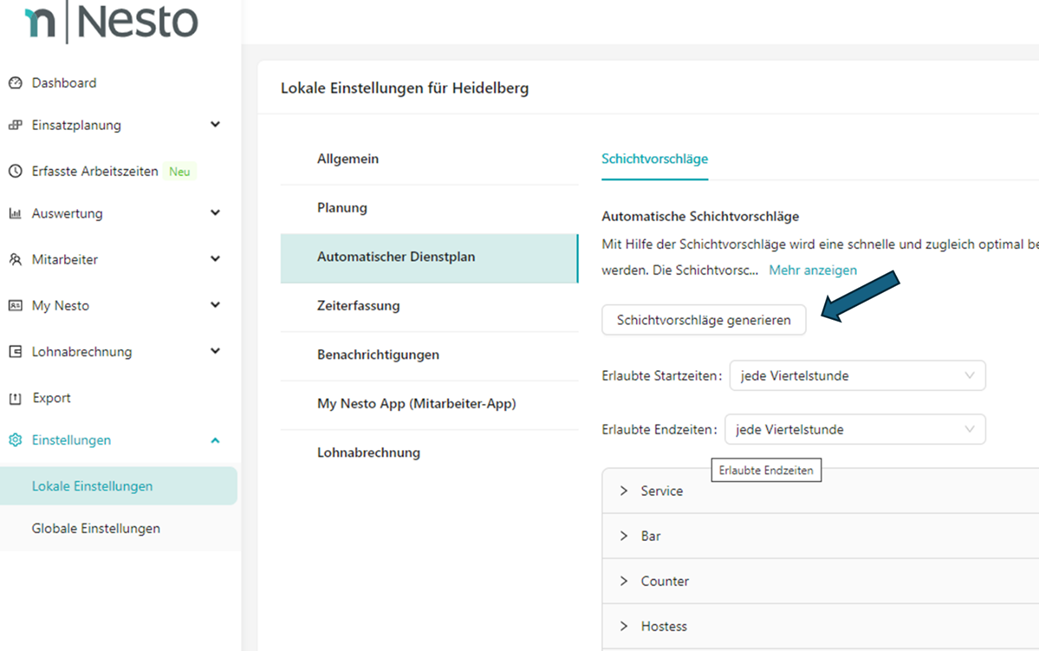Click the clock icon for Erfasste Arbeitszeiten
Image resolution: width=1039 pixels, height=651 pixels.
15,171
